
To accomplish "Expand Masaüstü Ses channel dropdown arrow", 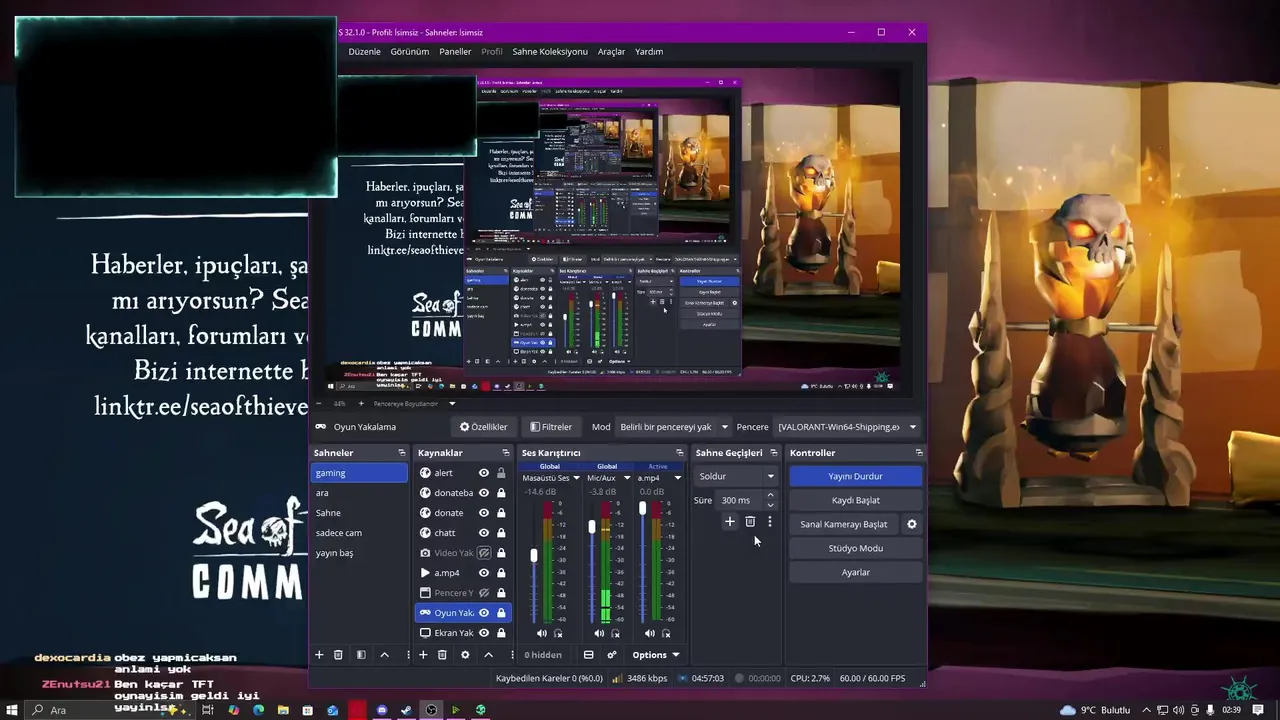I will click(576, 478).
